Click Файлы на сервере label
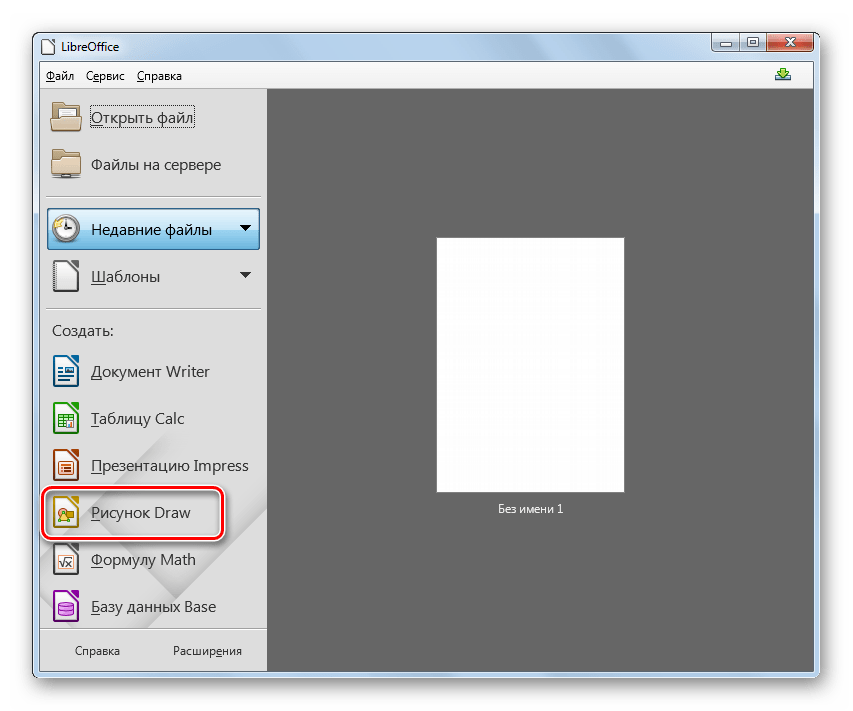853x711 pixels. (x=156, y=165)
